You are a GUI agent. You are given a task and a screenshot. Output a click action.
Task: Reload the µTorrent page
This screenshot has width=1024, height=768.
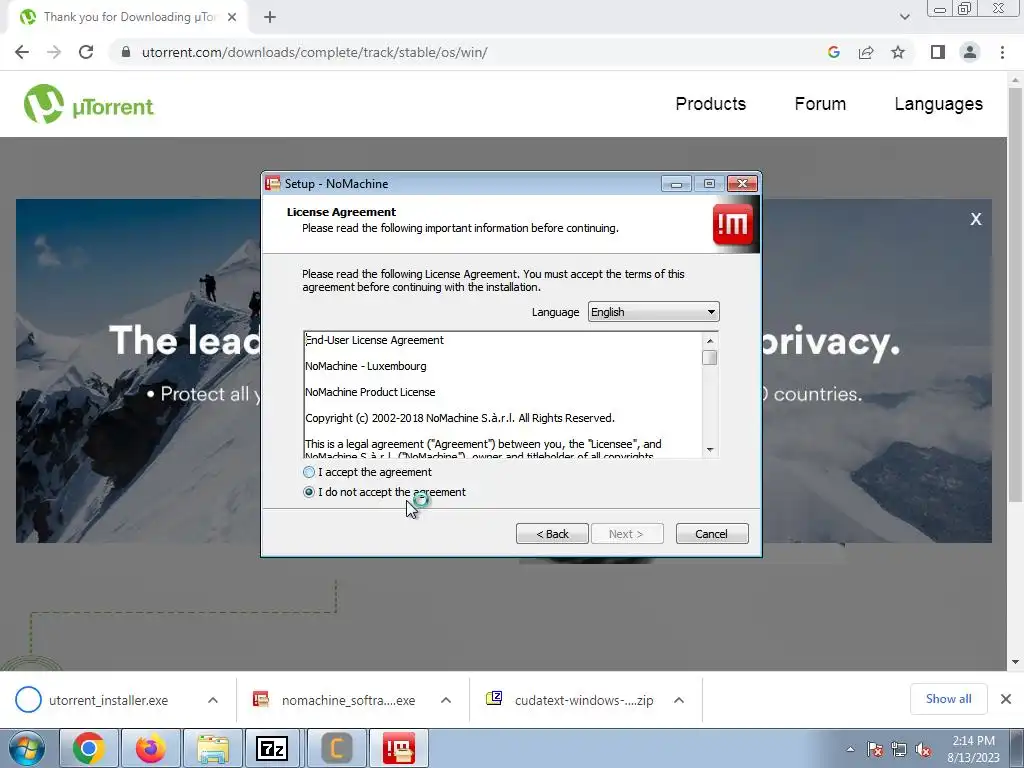pyautogui.click(x=86, y=52)
